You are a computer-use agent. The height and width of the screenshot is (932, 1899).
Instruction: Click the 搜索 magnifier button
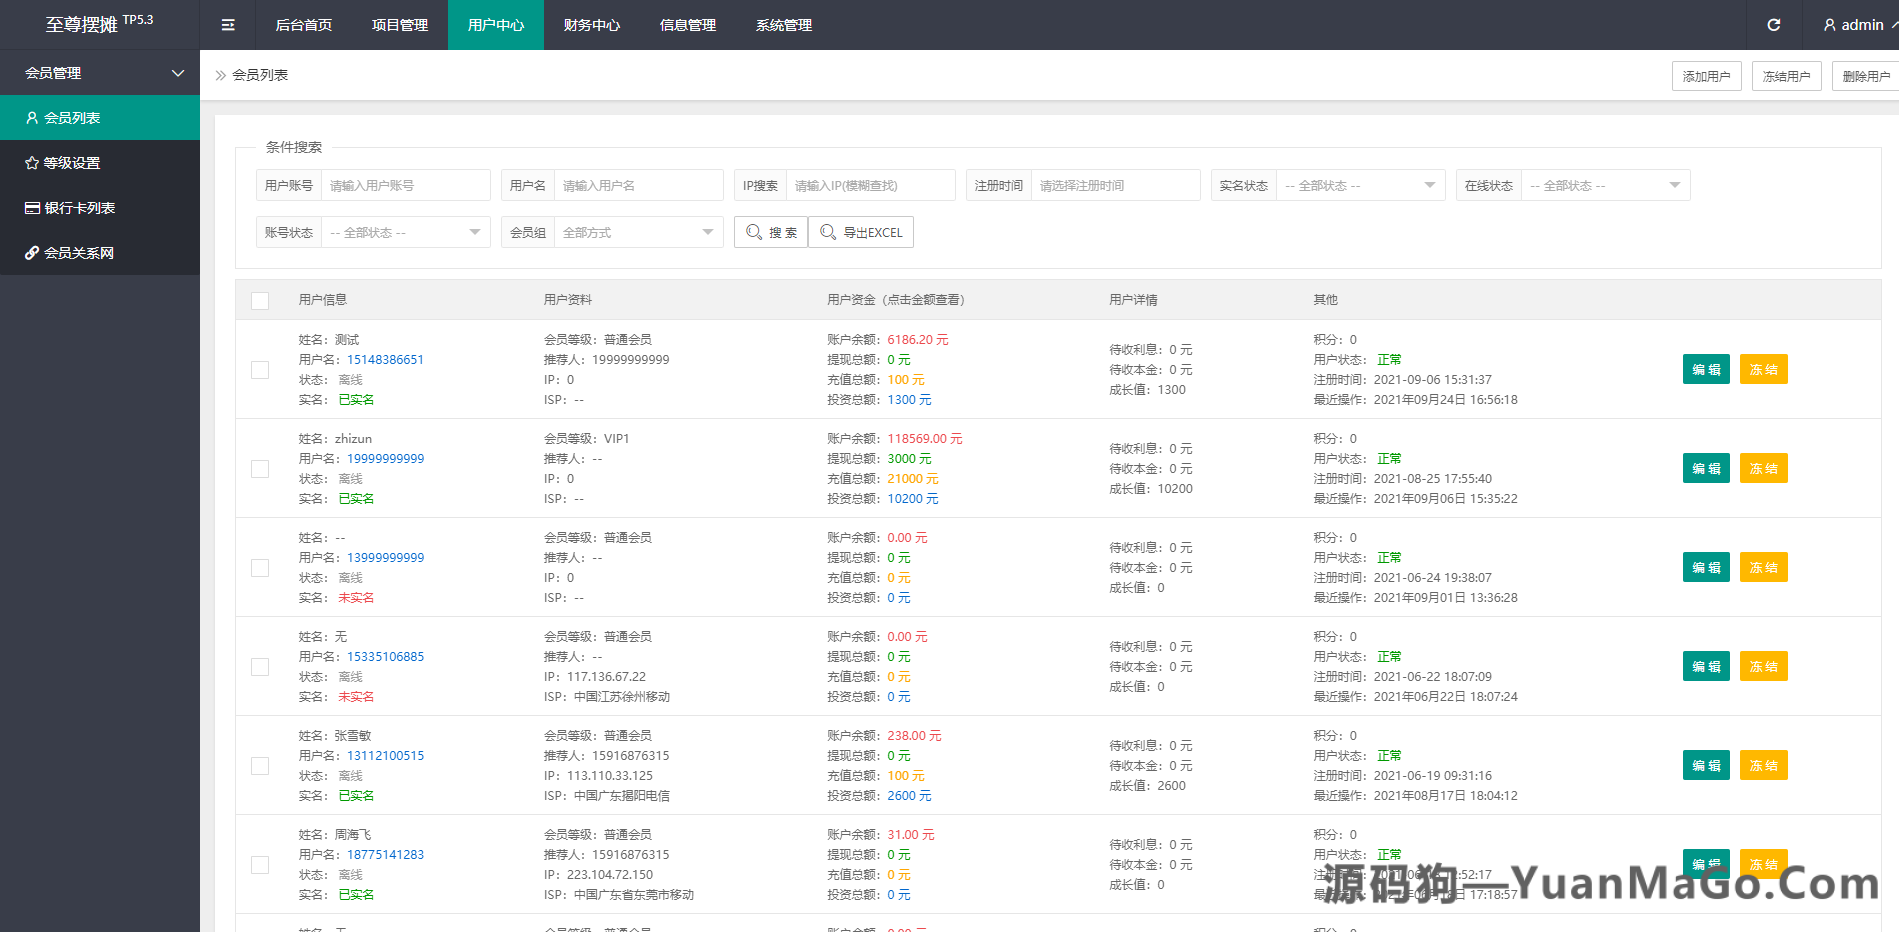[770, 232]
